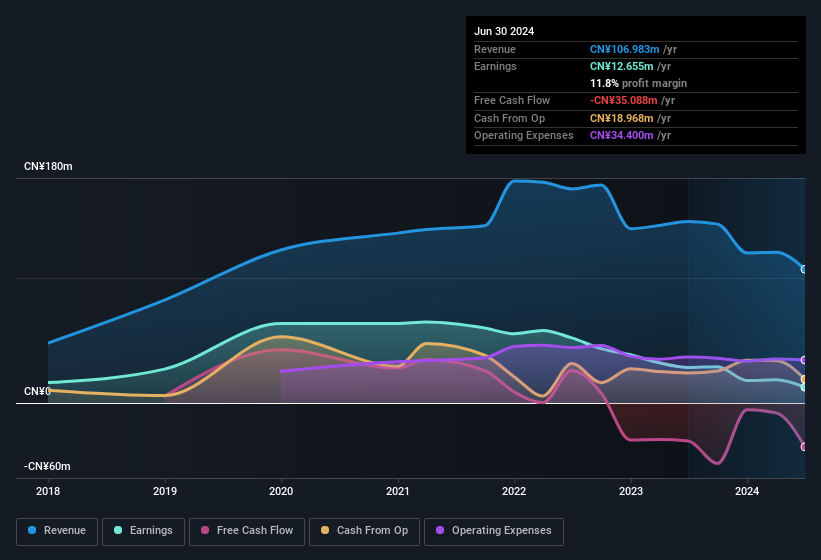The height and width of the screenshot is (560, 821).
Task: Click the -CN¥60m y-axis label
Action: pos(47,466)
